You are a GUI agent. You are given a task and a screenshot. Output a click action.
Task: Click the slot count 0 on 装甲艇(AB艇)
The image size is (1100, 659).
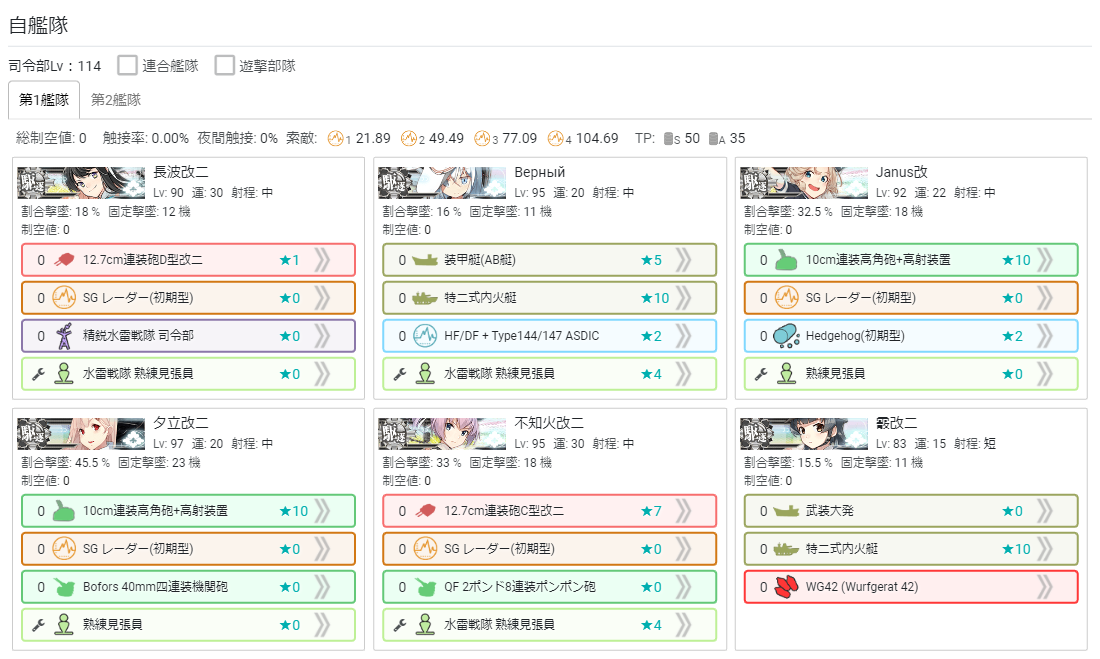pyautogui.click(x=402, y=260)
